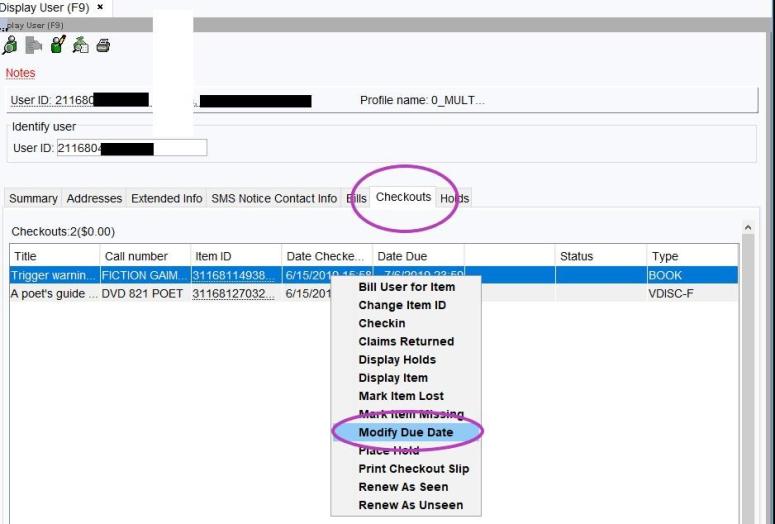
Task: Sort by the Call number column header
Action: tap(145, 256)
